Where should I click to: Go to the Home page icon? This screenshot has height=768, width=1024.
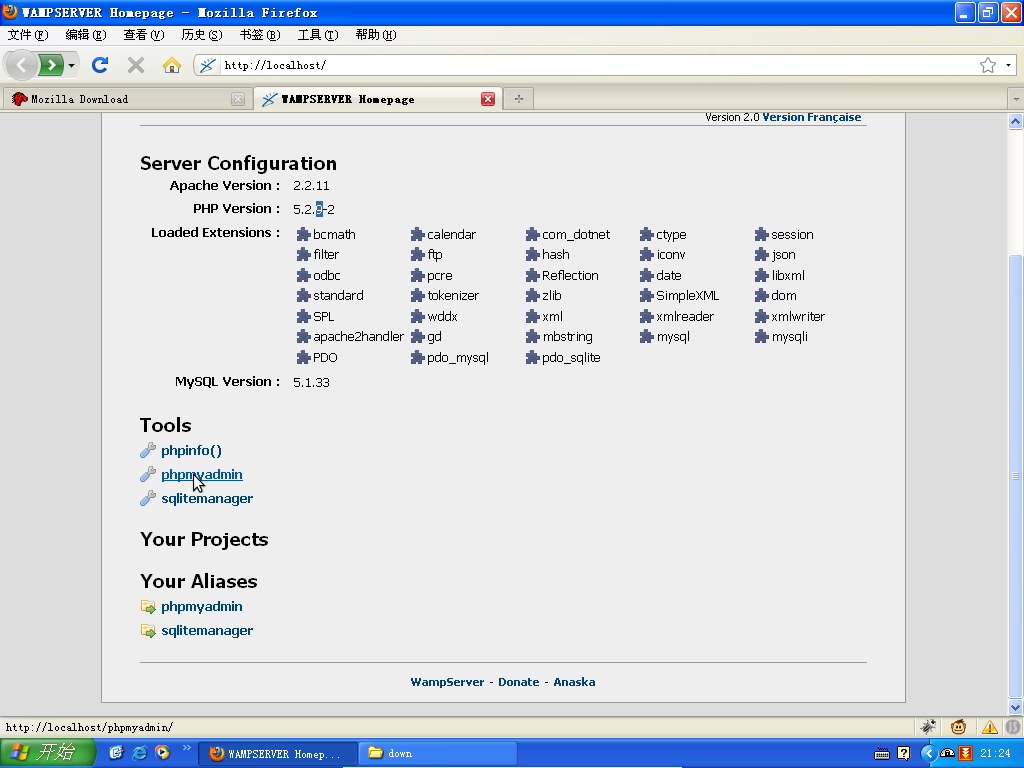pos(172,65)
